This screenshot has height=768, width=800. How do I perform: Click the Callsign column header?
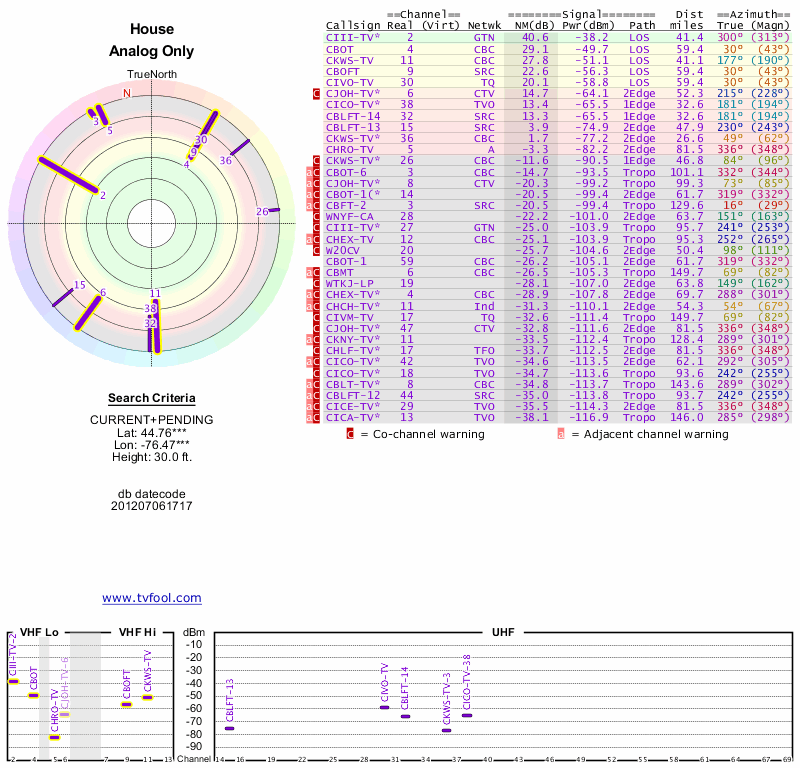pyautogui.click(x=354, y=26)
